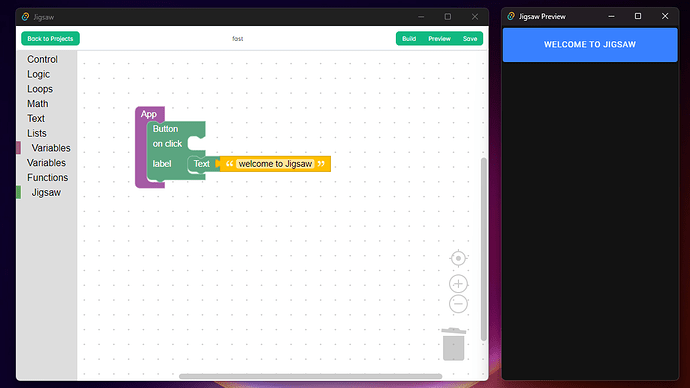Minimize the Jigsaw Preview window
690x388 pixels.
pyautogui.click(x=611, y=16)
